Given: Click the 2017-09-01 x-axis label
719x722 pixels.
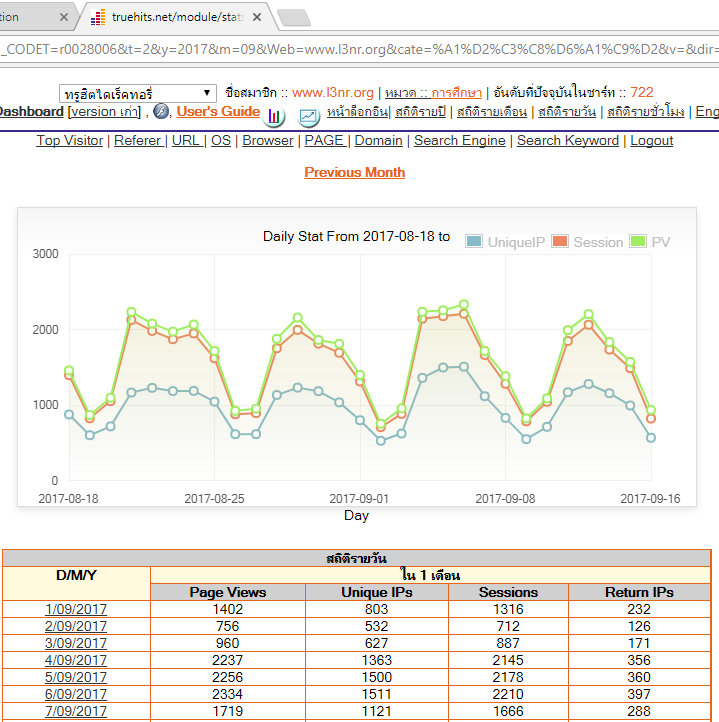Looking at the screenshot, I should (359, 499).
